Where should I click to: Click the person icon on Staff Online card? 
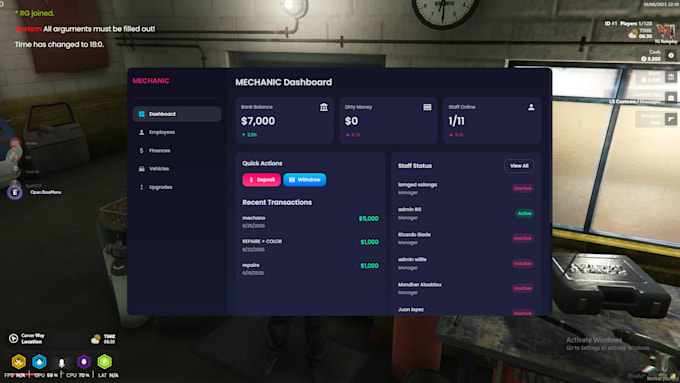pyautogui.click(x=531, y=107)
